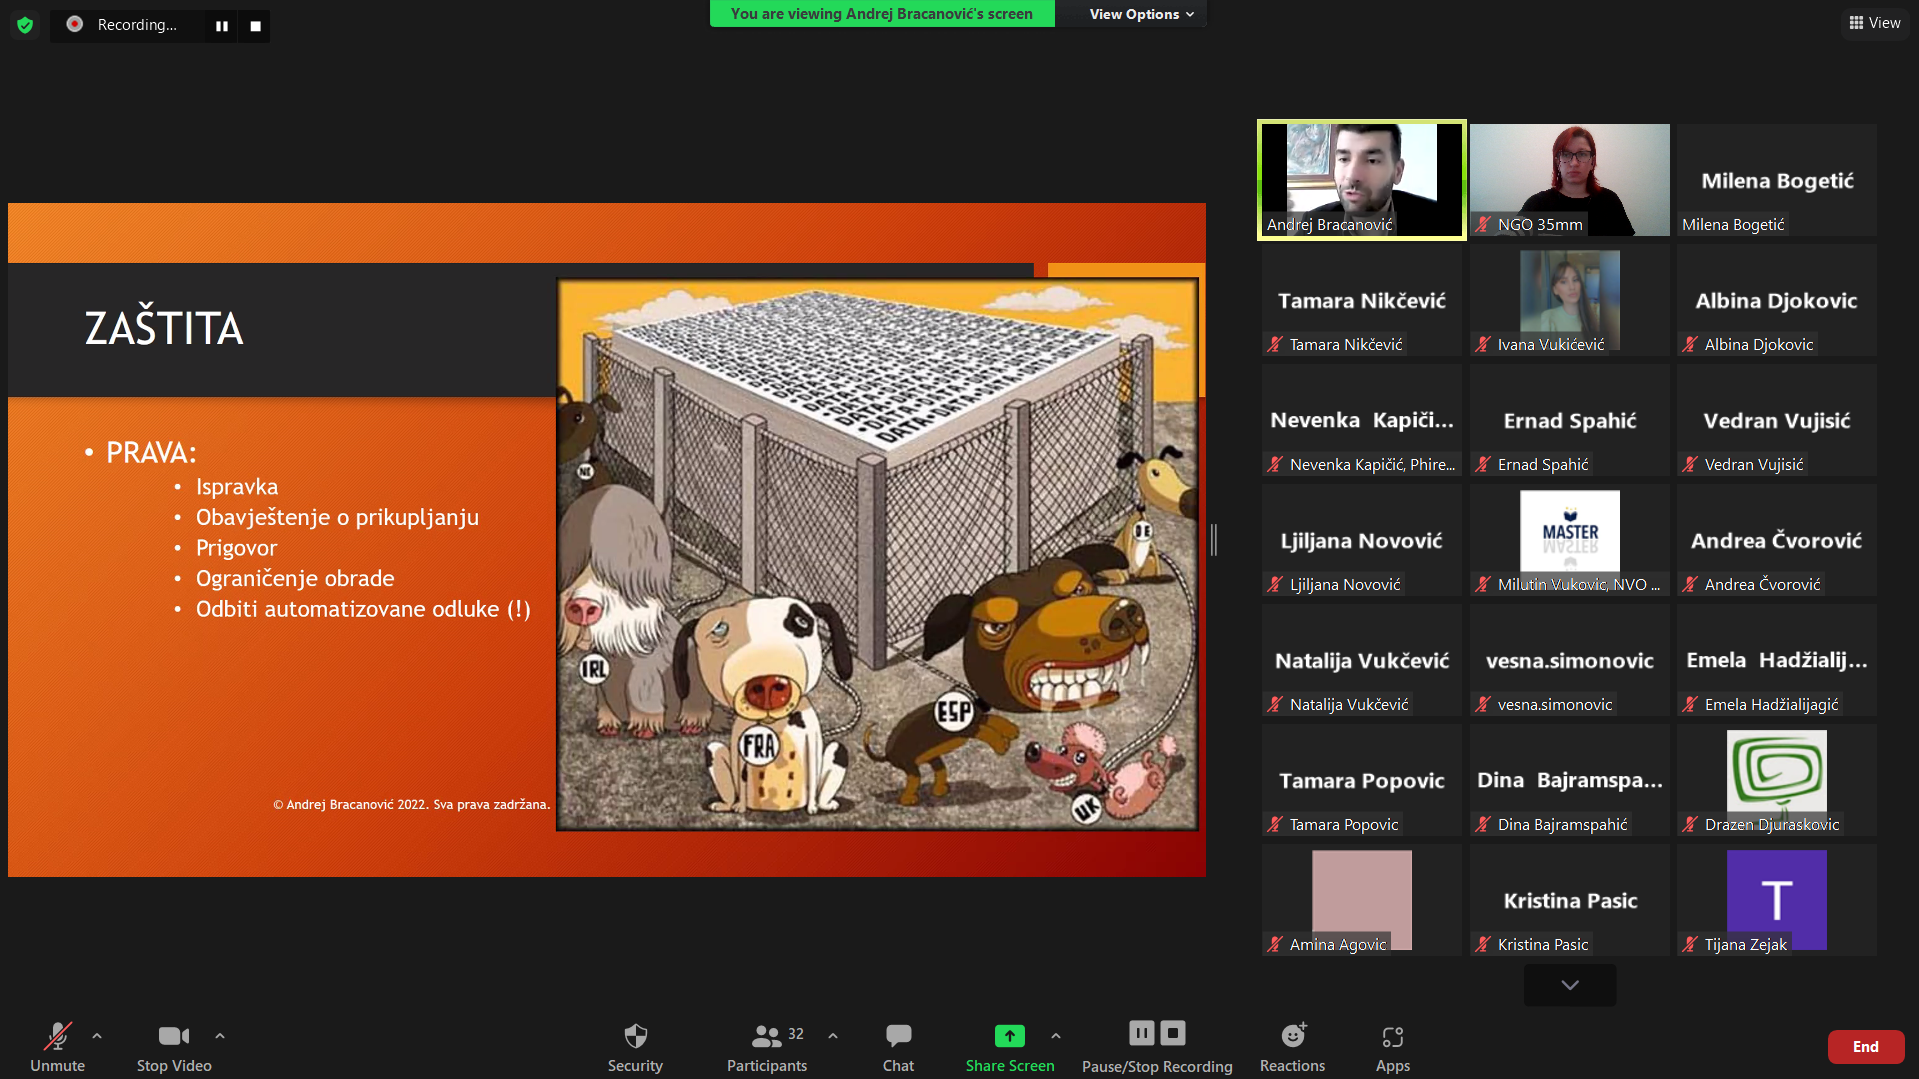Click muted mic icon beside Albina Djokovic
Image resolution: width=1919 pixels, height=1079 pixels.
1690,345
